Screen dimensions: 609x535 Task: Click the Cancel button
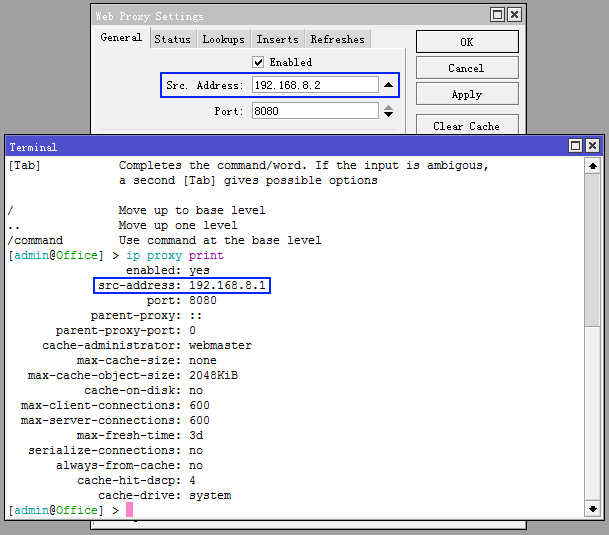467,68
